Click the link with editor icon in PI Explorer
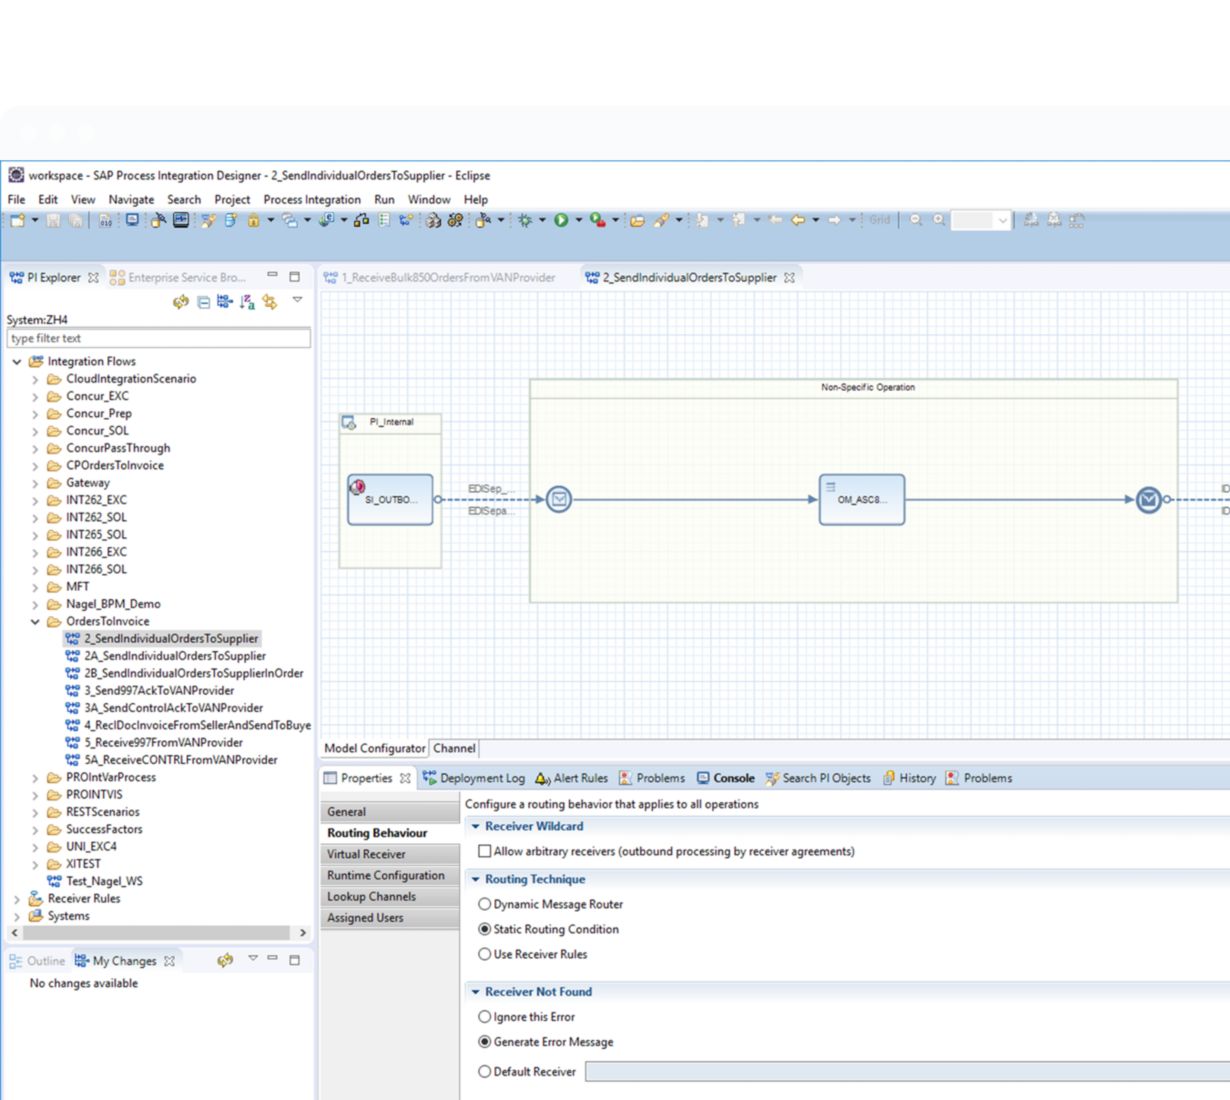 pyautogui.click(x=269, y=301)
